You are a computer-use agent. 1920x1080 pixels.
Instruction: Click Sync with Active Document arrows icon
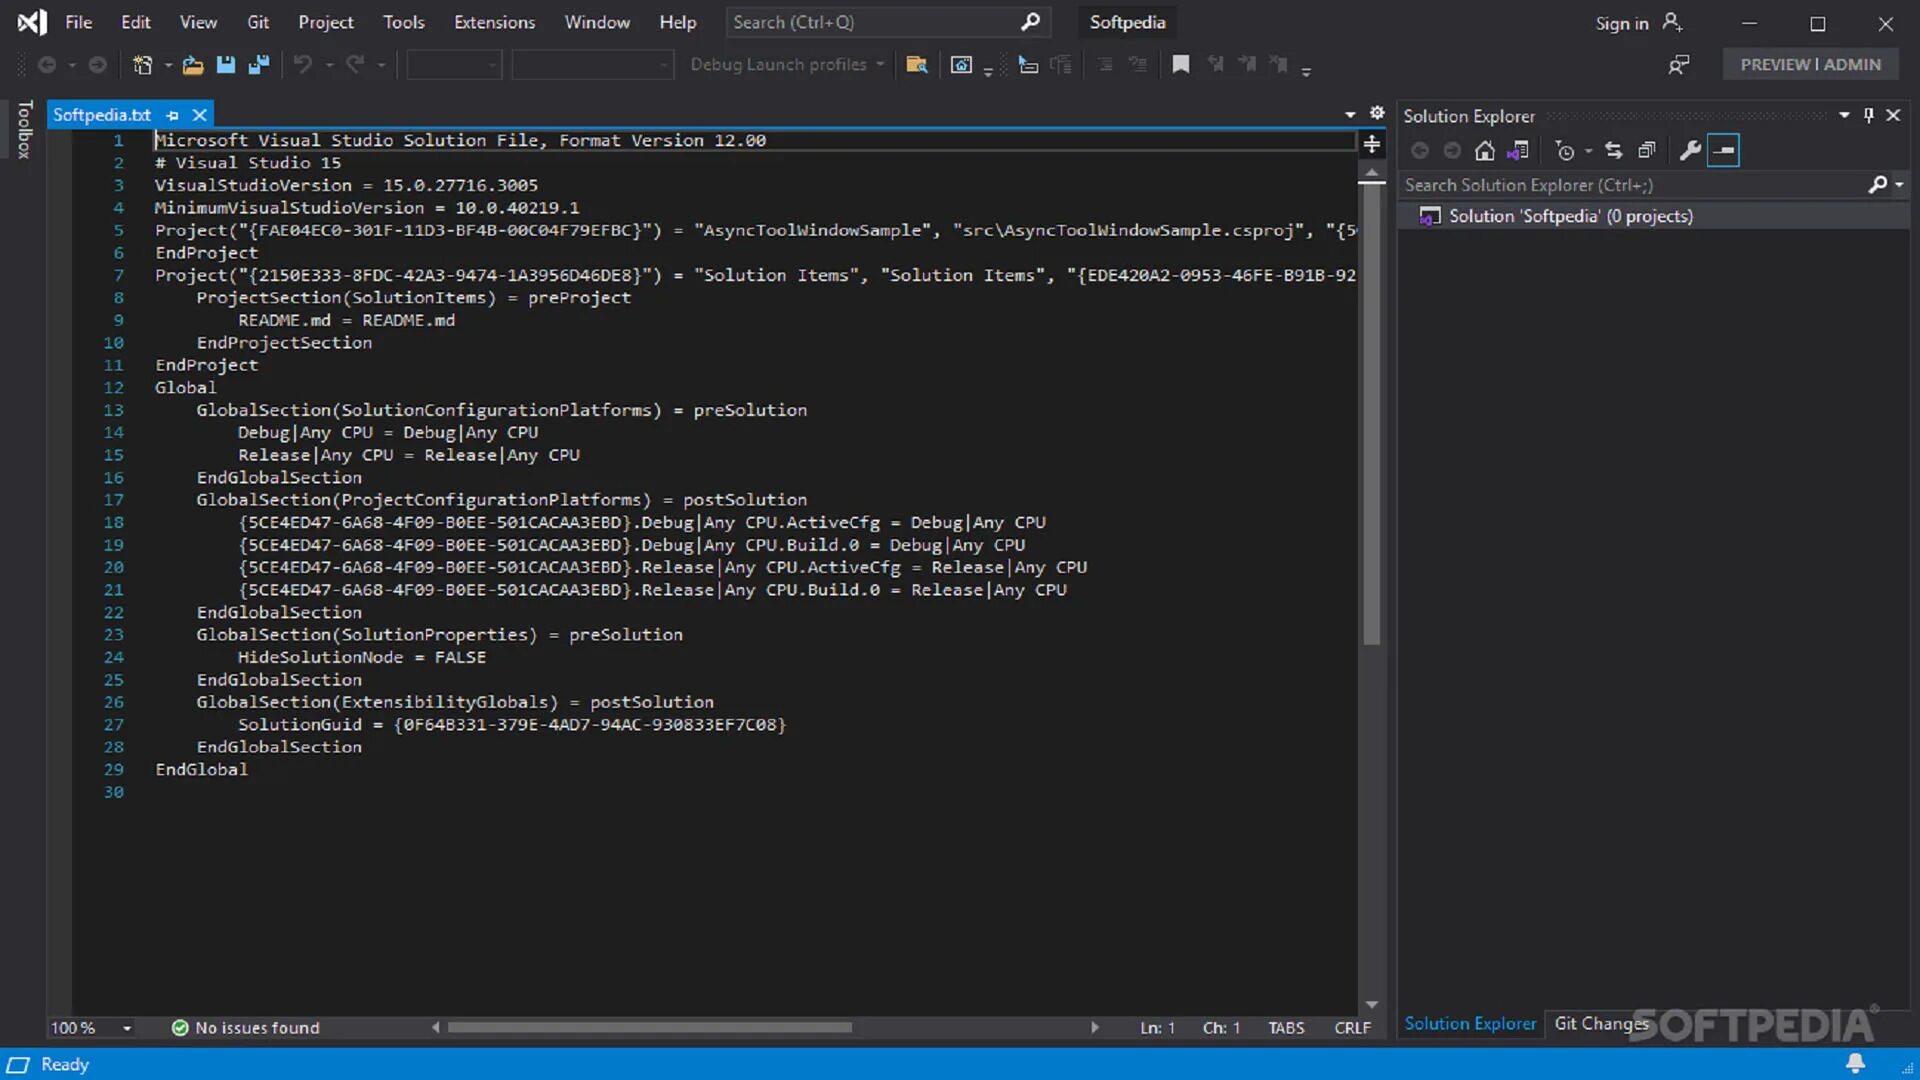point(1613,151)
